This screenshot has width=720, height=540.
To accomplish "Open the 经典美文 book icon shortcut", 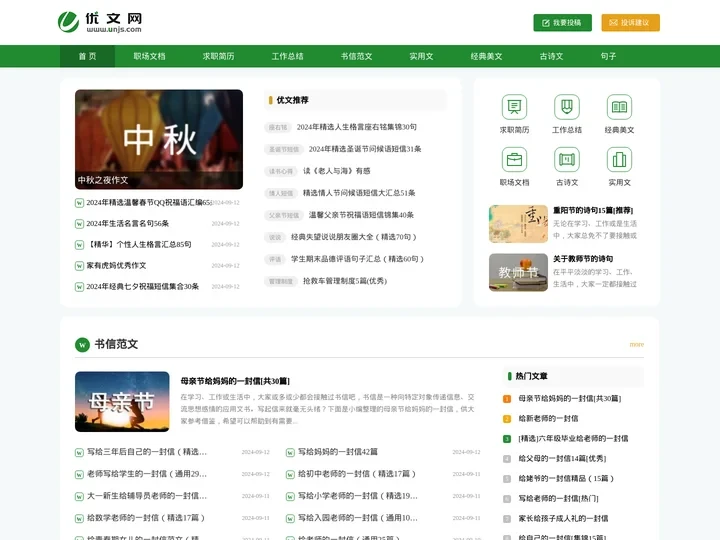I will [619, 107].
